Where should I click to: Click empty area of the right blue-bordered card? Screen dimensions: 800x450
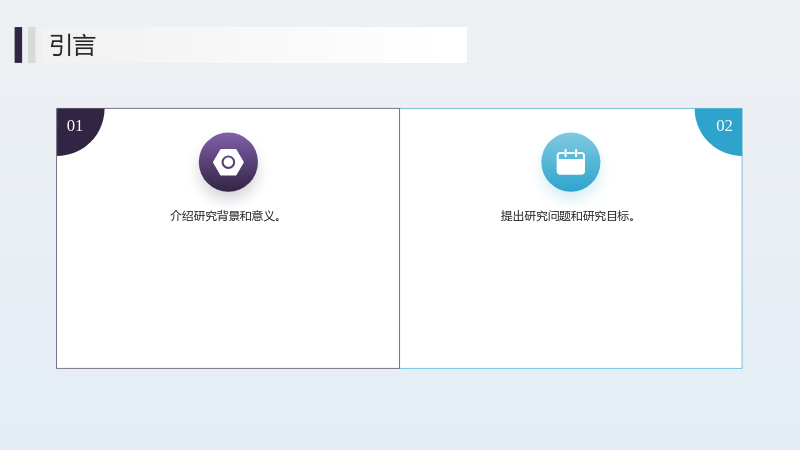point(570,296)
